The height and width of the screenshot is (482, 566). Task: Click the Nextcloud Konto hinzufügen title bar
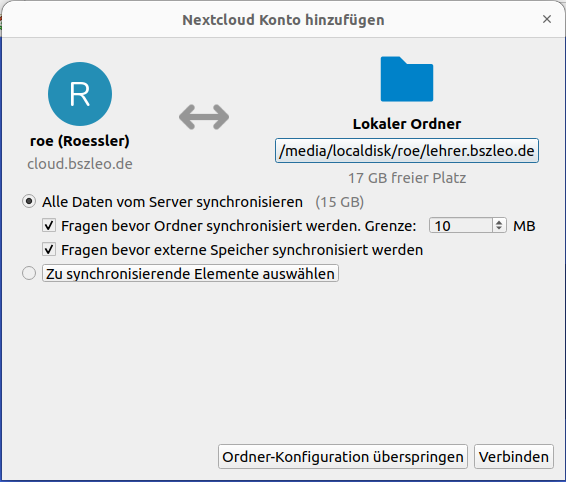(283, 19)
